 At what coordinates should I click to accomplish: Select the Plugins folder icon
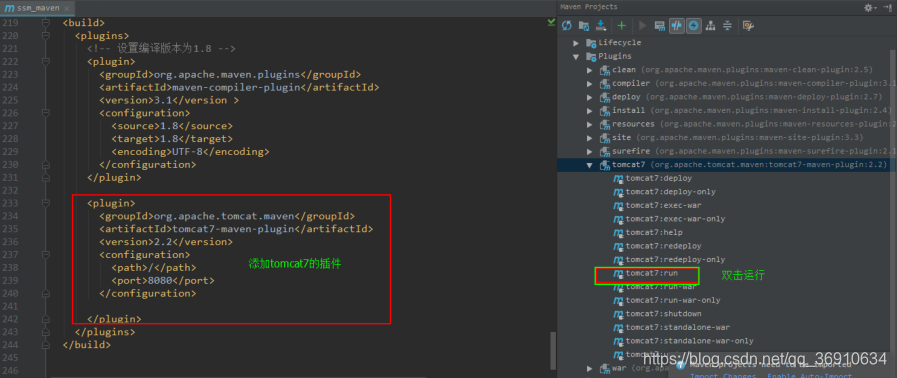591,57
